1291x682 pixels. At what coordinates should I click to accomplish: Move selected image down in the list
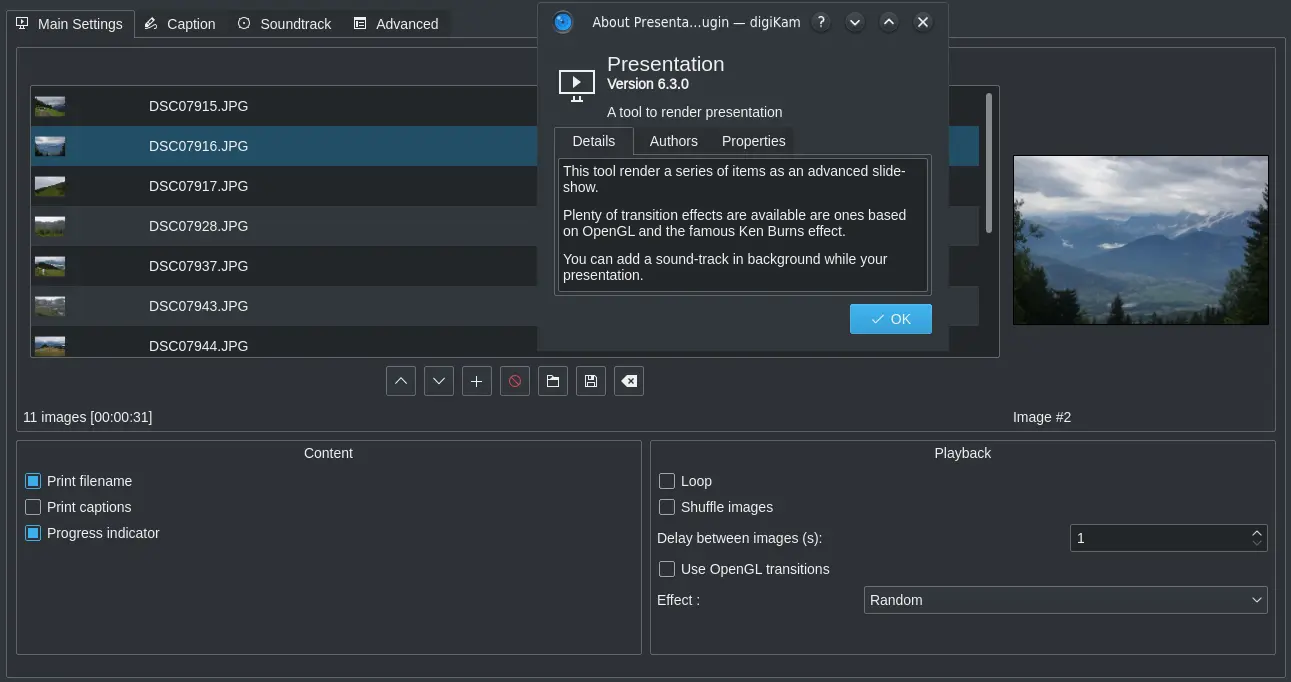tap(438, 380)
